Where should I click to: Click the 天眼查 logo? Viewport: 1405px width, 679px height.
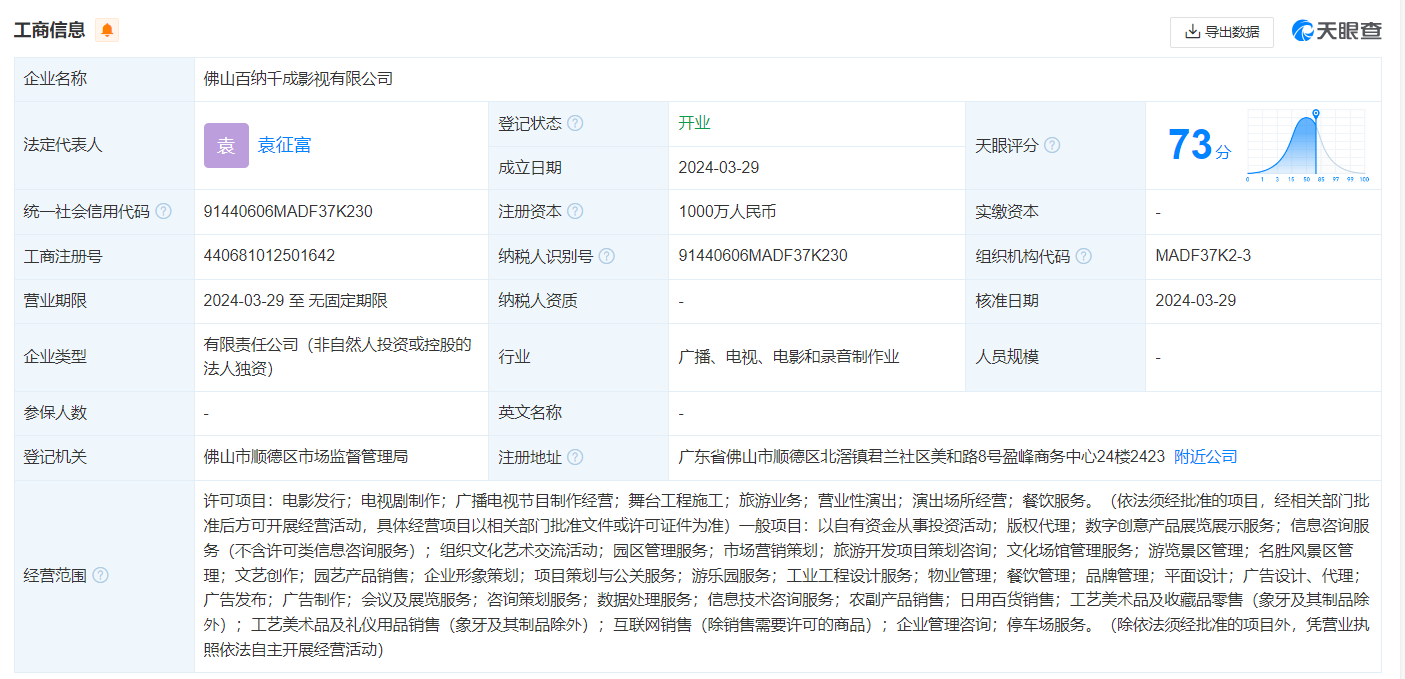(x=1337, y=31)
